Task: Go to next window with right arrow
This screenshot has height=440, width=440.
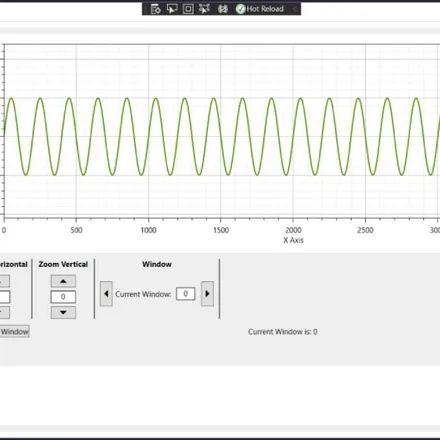Action: (x=207, y=294)
